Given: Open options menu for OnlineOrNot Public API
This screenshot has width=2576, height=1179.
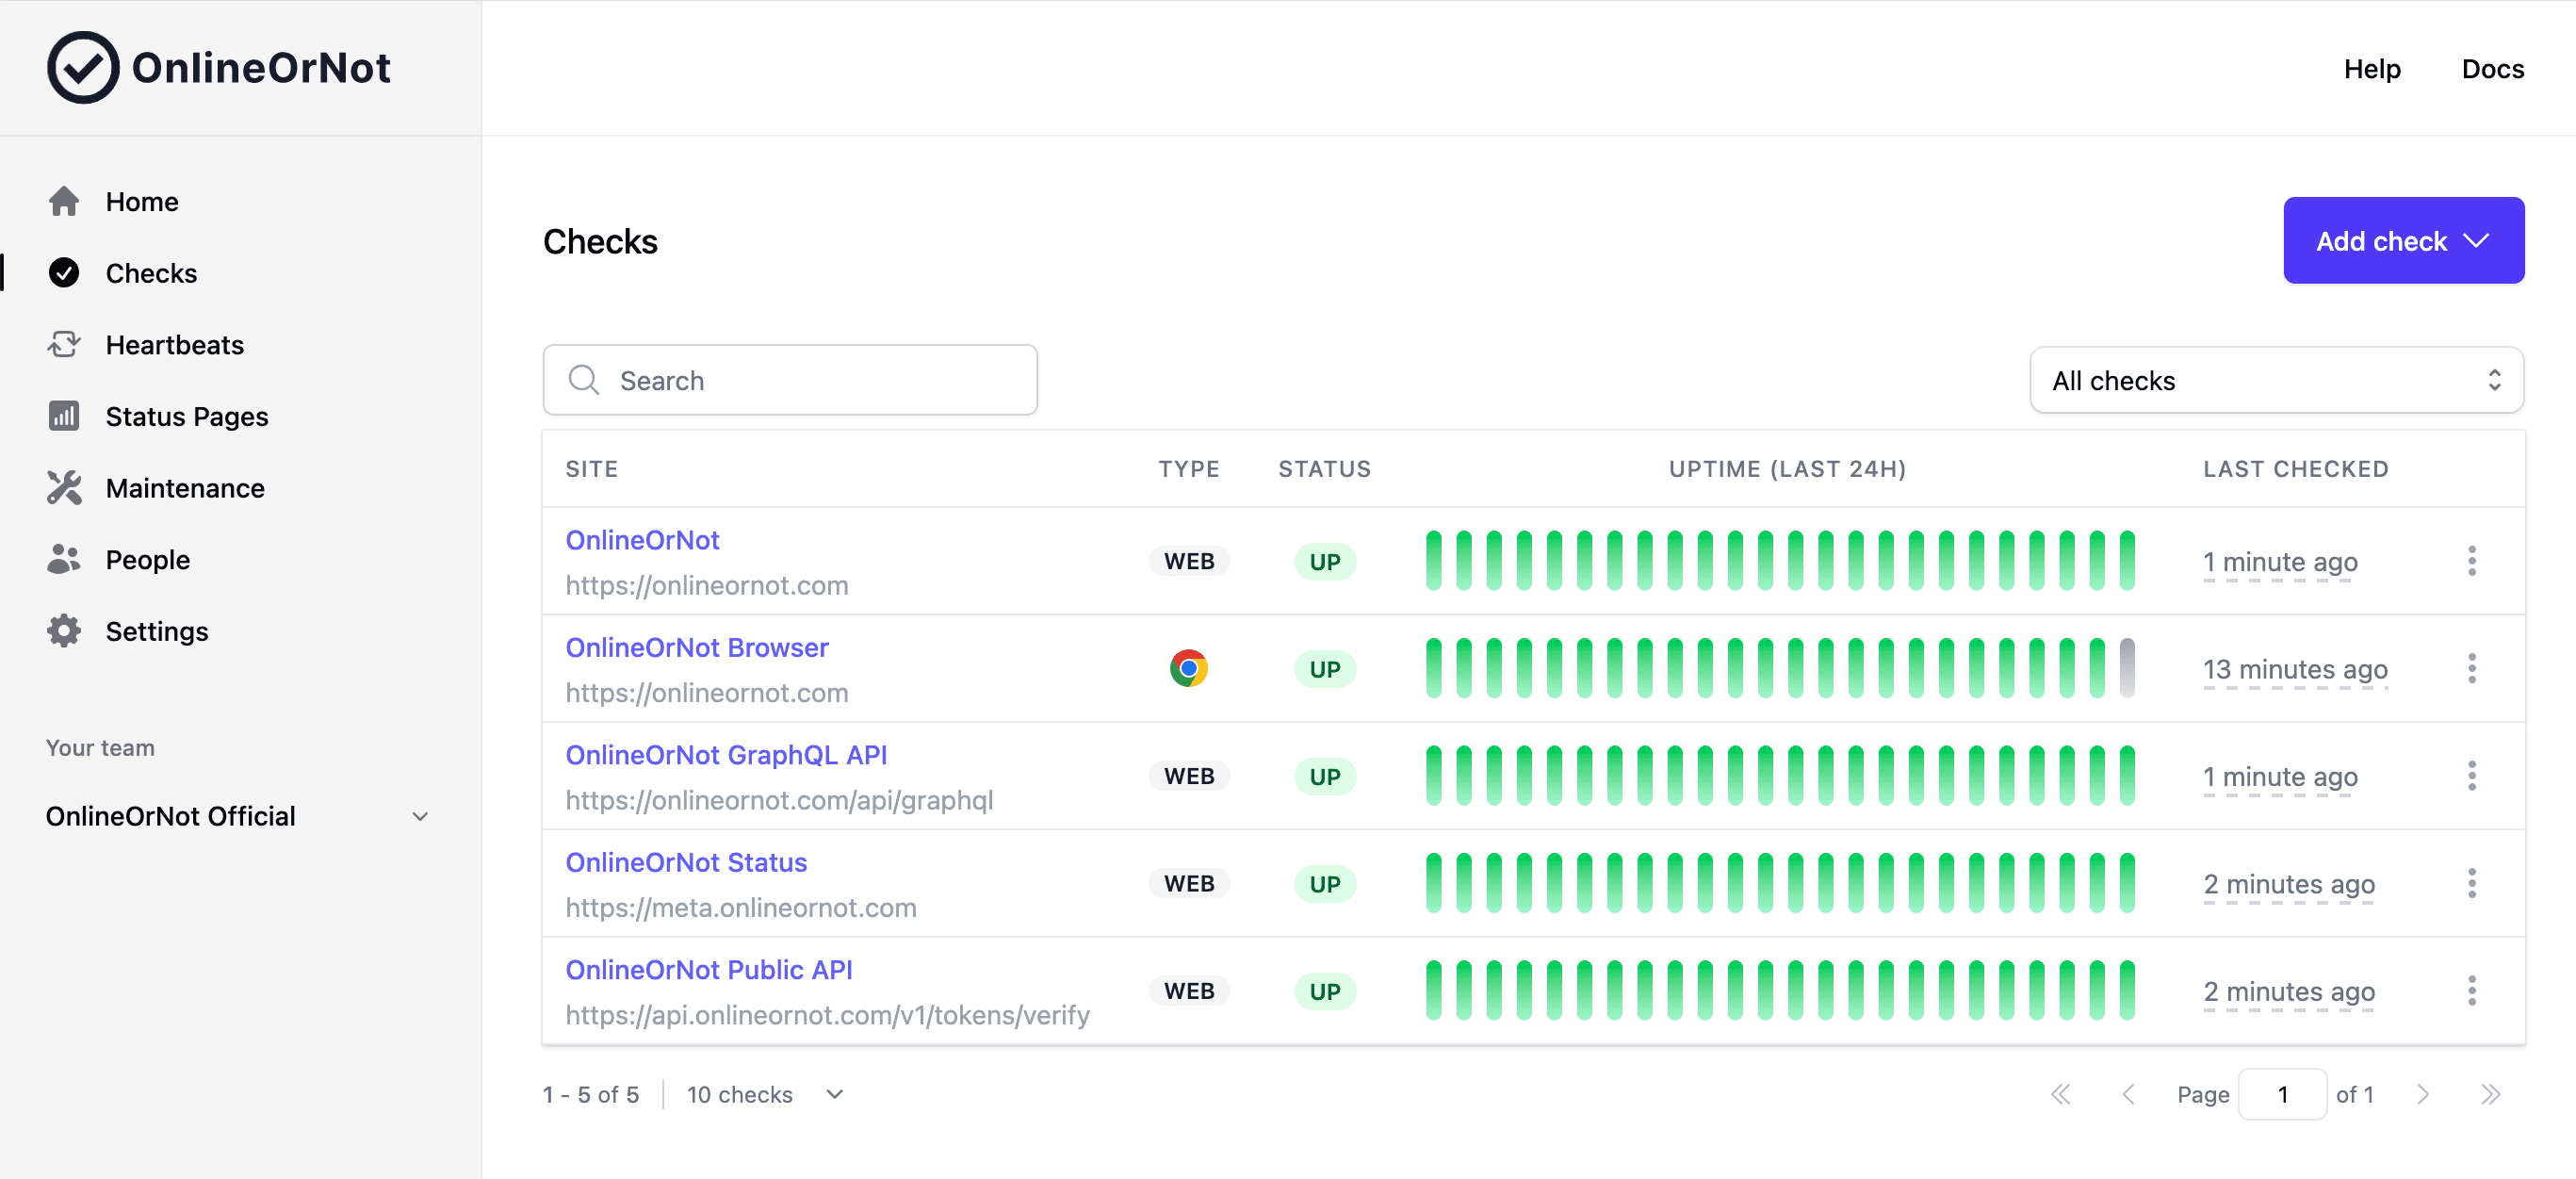Looking at the screenshot, I should 2472,990.
